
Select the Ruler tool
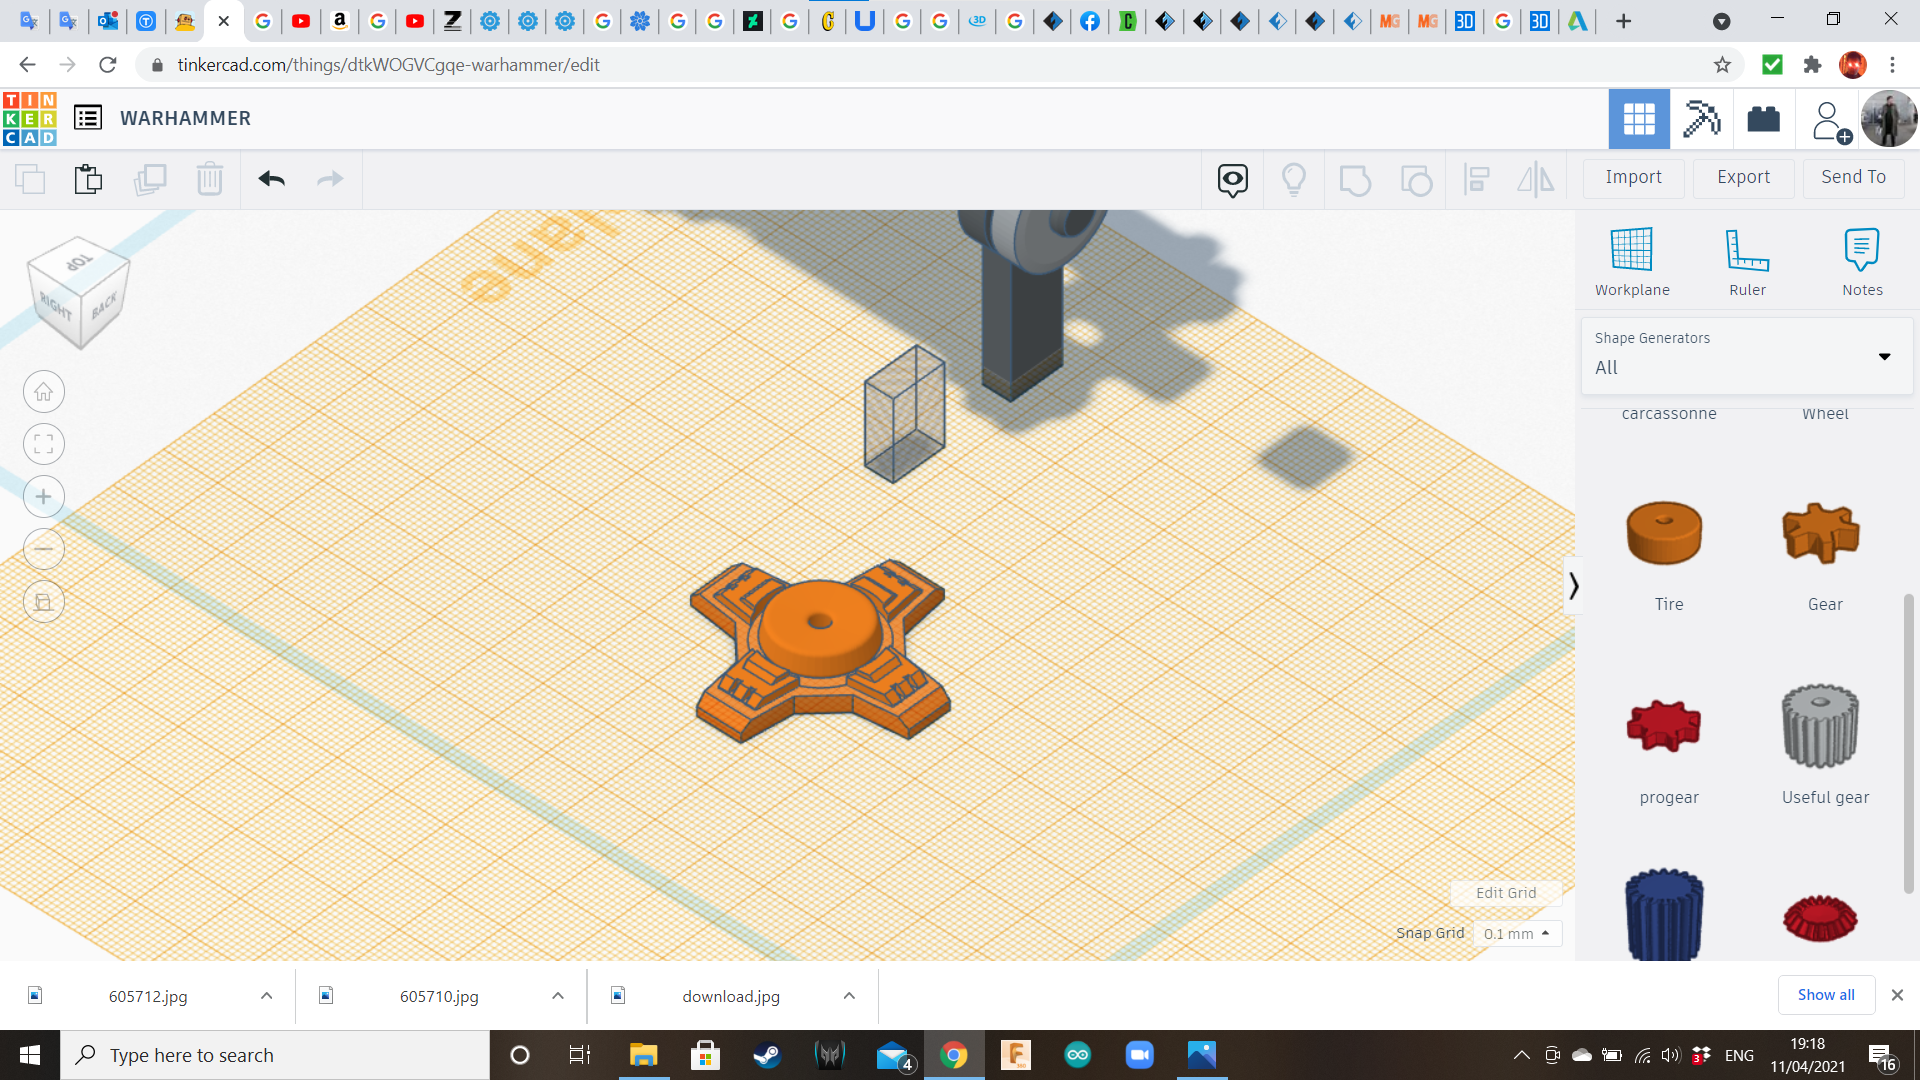(1747, 250)
